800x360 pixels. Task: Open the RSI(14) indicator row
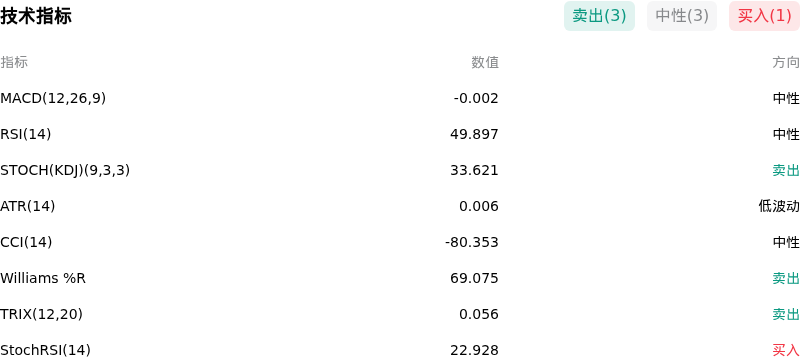[x=400, y=134]
